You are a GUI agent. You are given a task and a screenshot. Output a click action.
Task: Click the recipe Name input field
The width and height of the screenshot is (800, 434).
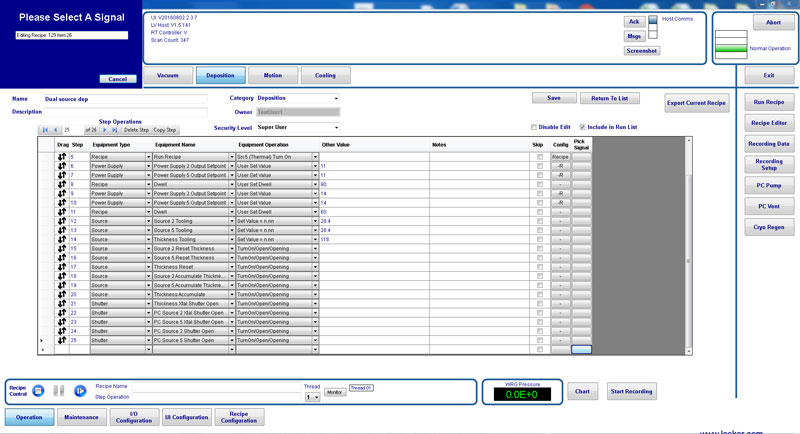click(x=125, y=99)
